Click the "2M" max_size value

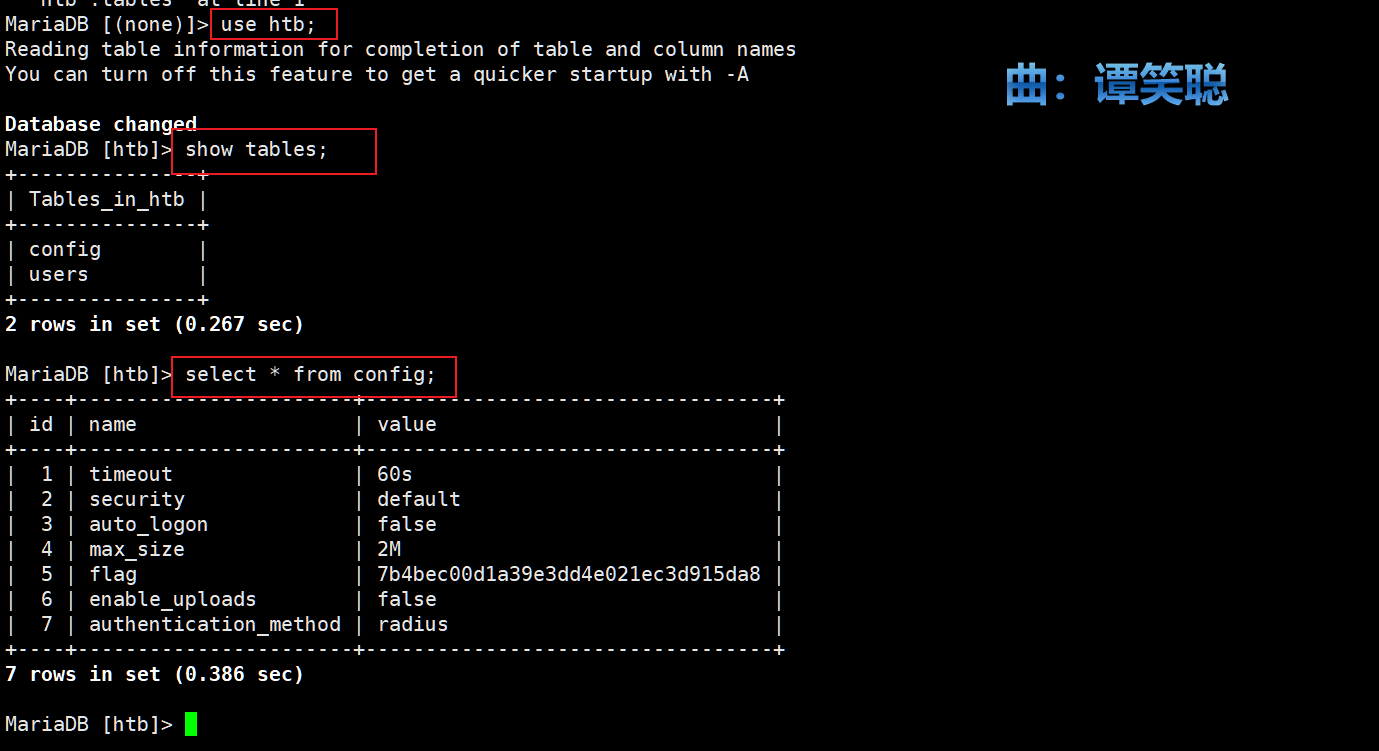pos(389,549)
